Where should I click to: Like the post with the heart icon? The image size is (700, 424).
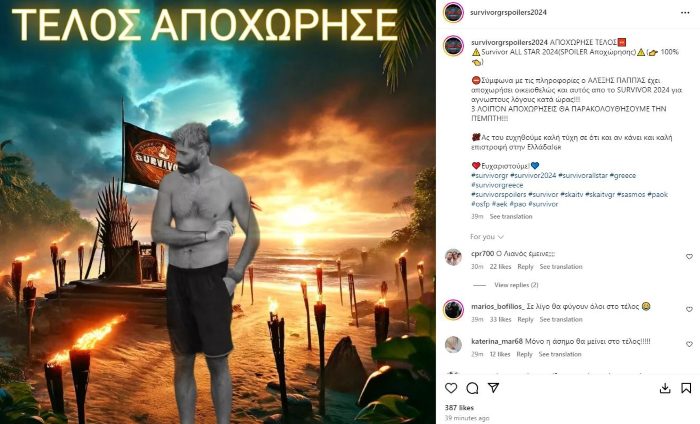pyautogui.click(x=451, y=388)
